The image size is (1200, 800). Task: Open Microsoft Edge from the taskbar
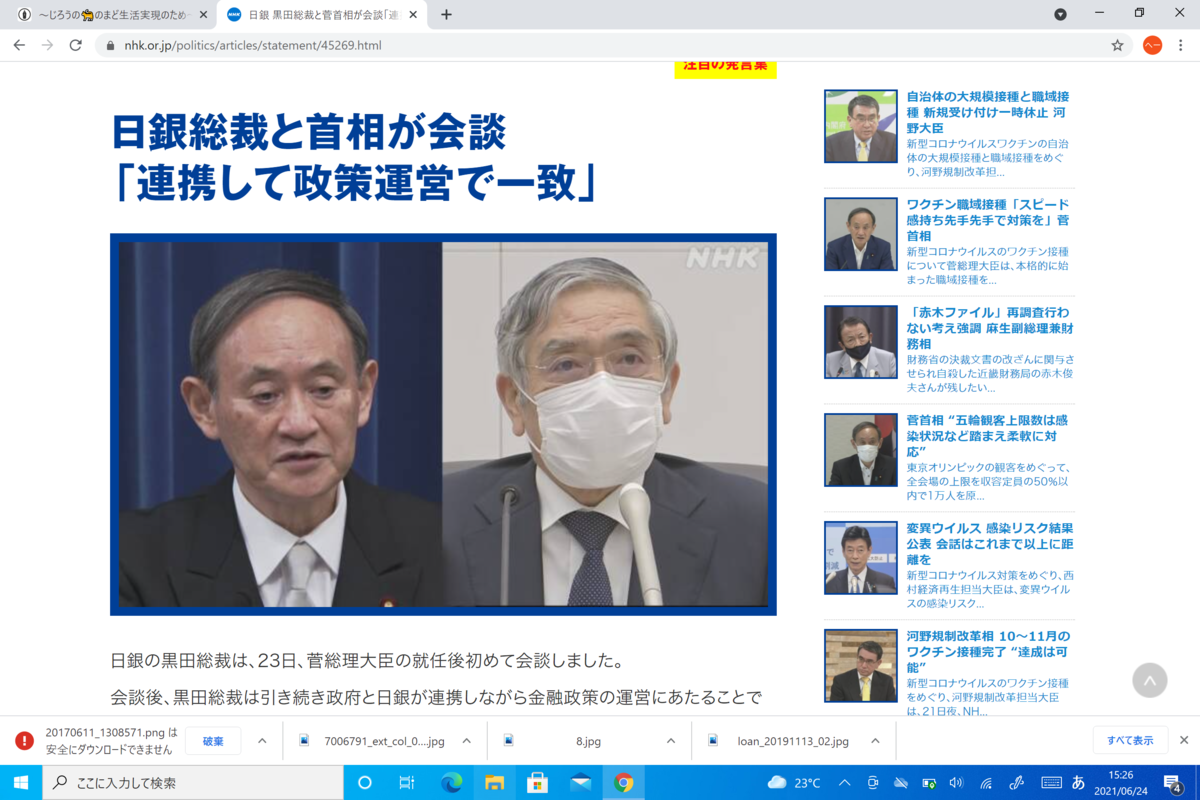[x=451, y=782]
